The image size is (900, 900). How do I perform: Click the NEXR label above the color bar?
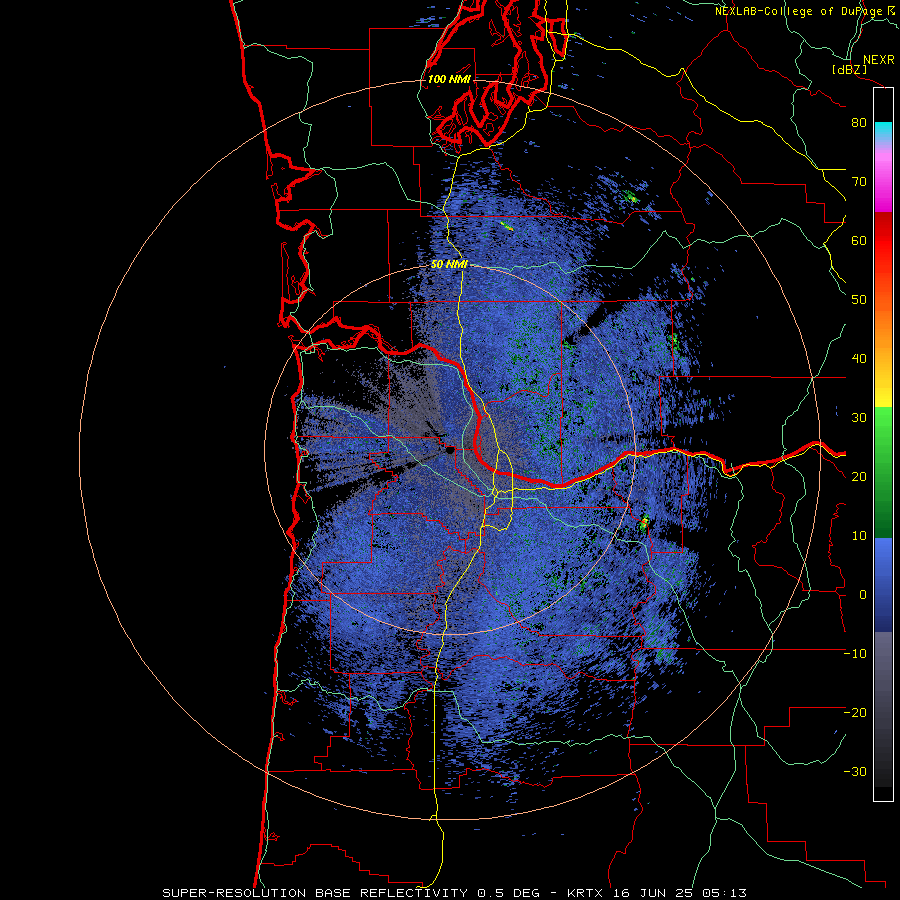[878, 60]
